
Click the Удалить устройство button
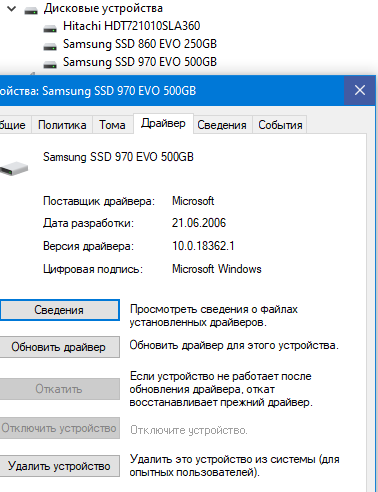(x=59, y=466)
